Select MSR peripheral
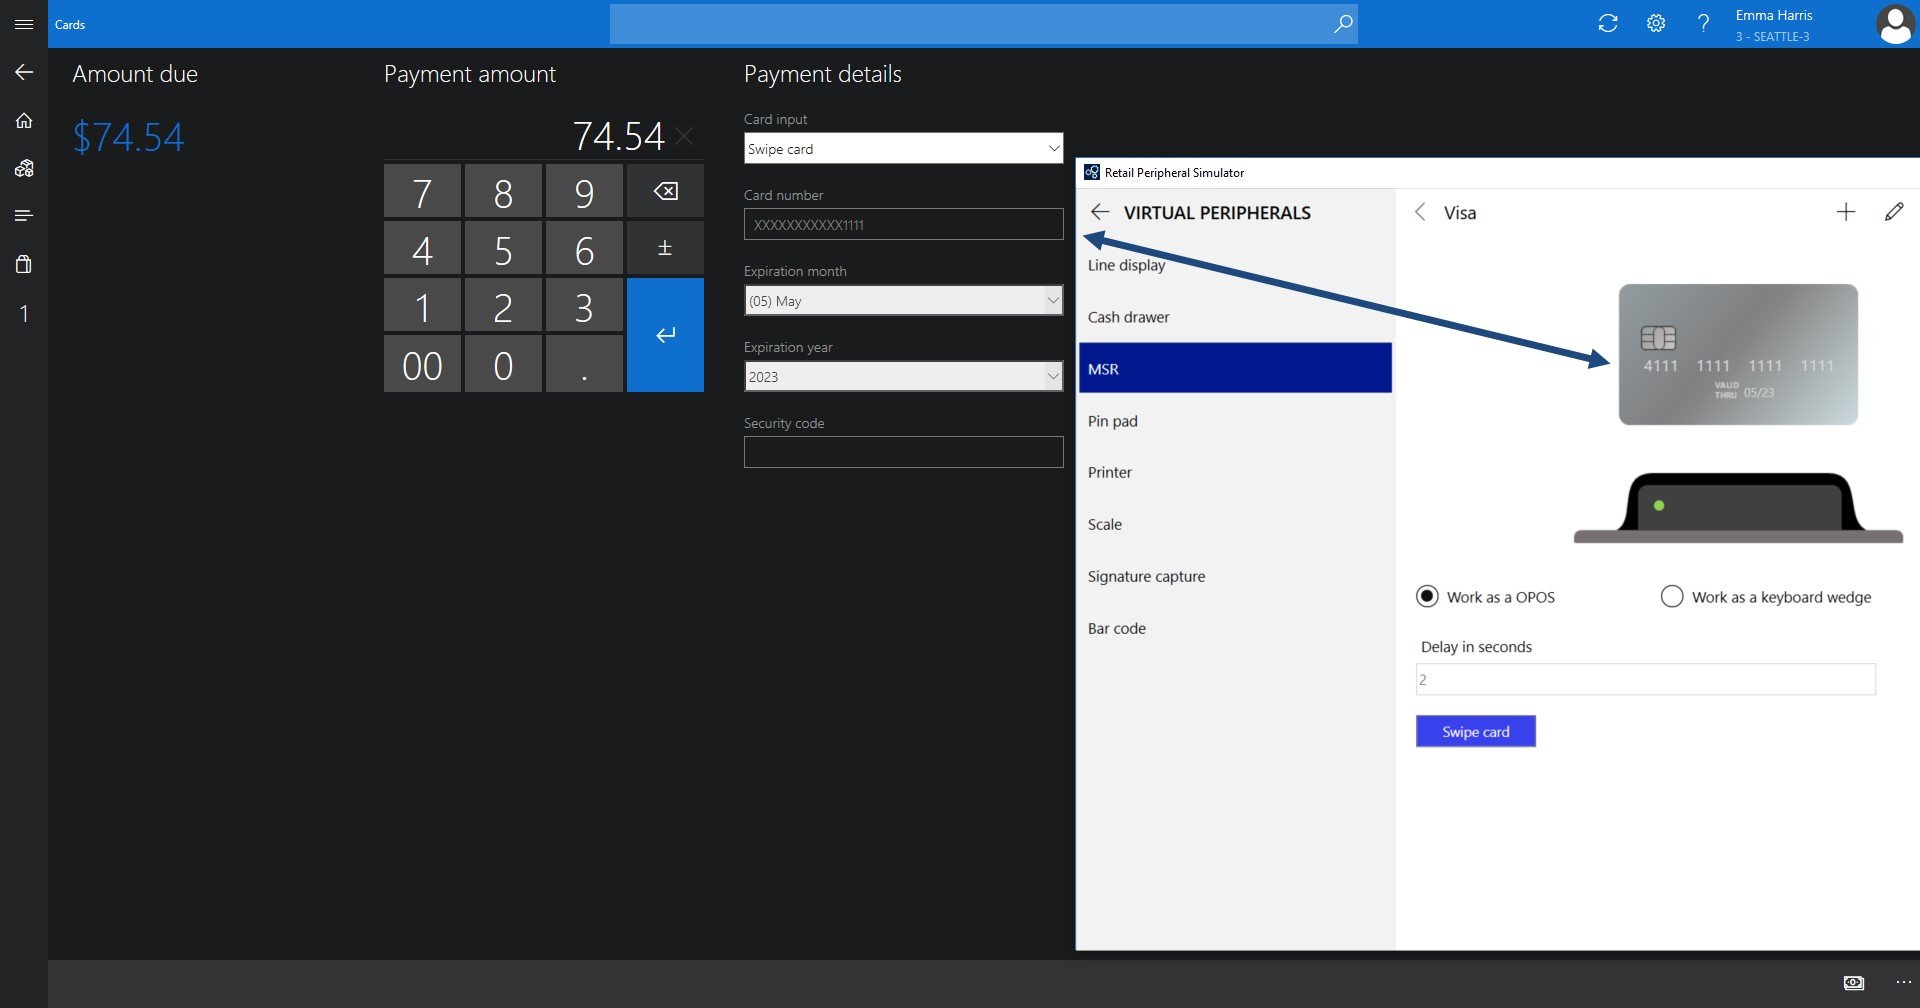1920x1008 pixels. click(x=1235, y=368)
